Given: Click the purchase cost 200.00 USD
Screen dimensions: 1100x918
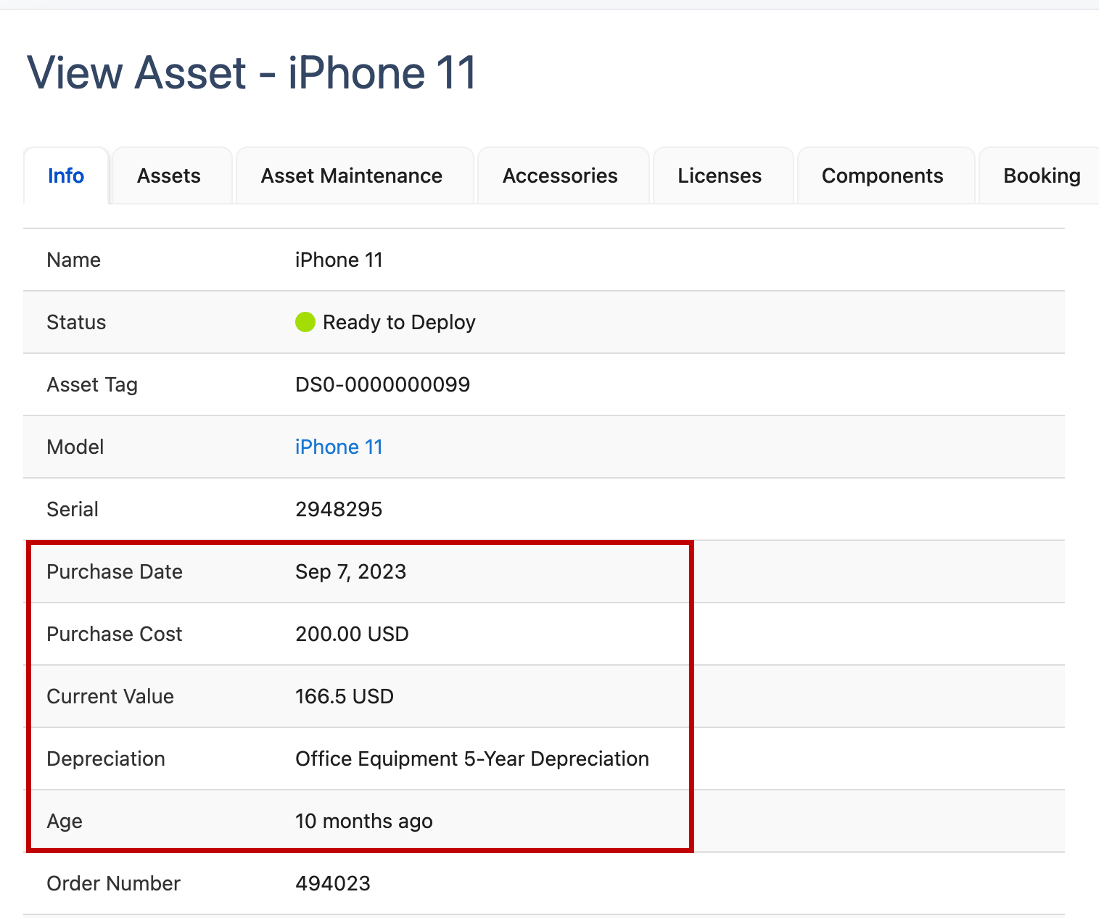Looking at the screenshot, I should pos(352,634).
